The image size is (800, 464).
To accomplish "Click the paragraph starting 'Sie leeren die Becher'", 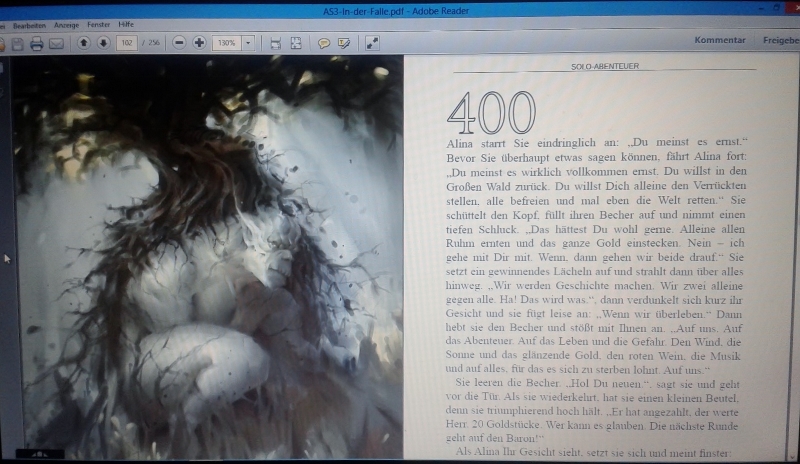I will (x=592, y=410).
